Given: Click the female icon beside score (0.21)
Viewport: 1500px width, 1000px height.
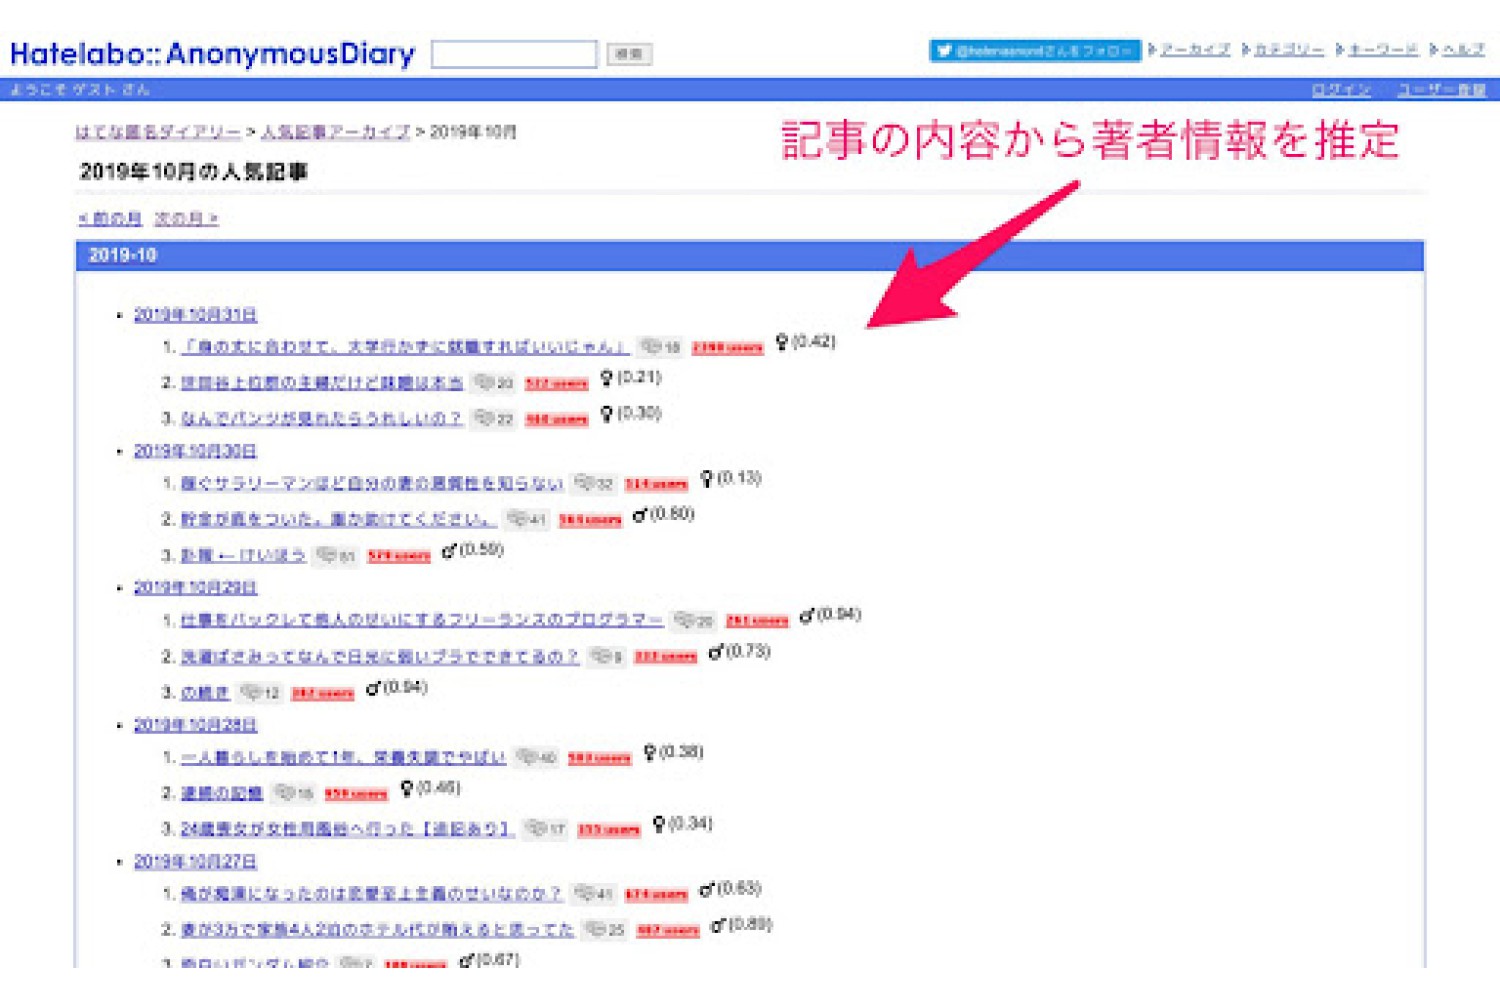Looking at the screenshot, I should [x=606, y=379].
